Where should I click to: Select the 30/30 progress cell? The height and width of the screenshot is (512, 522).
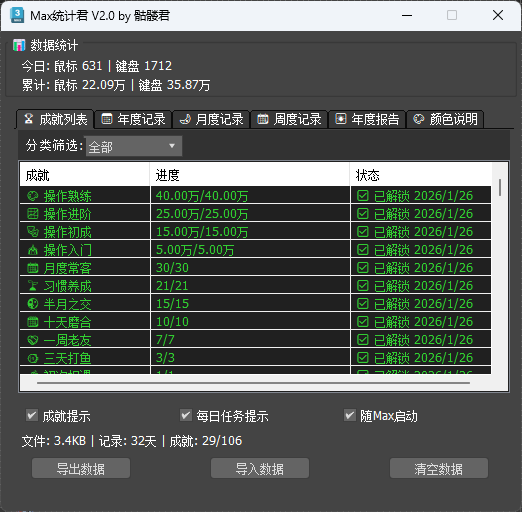coord(250,268)
